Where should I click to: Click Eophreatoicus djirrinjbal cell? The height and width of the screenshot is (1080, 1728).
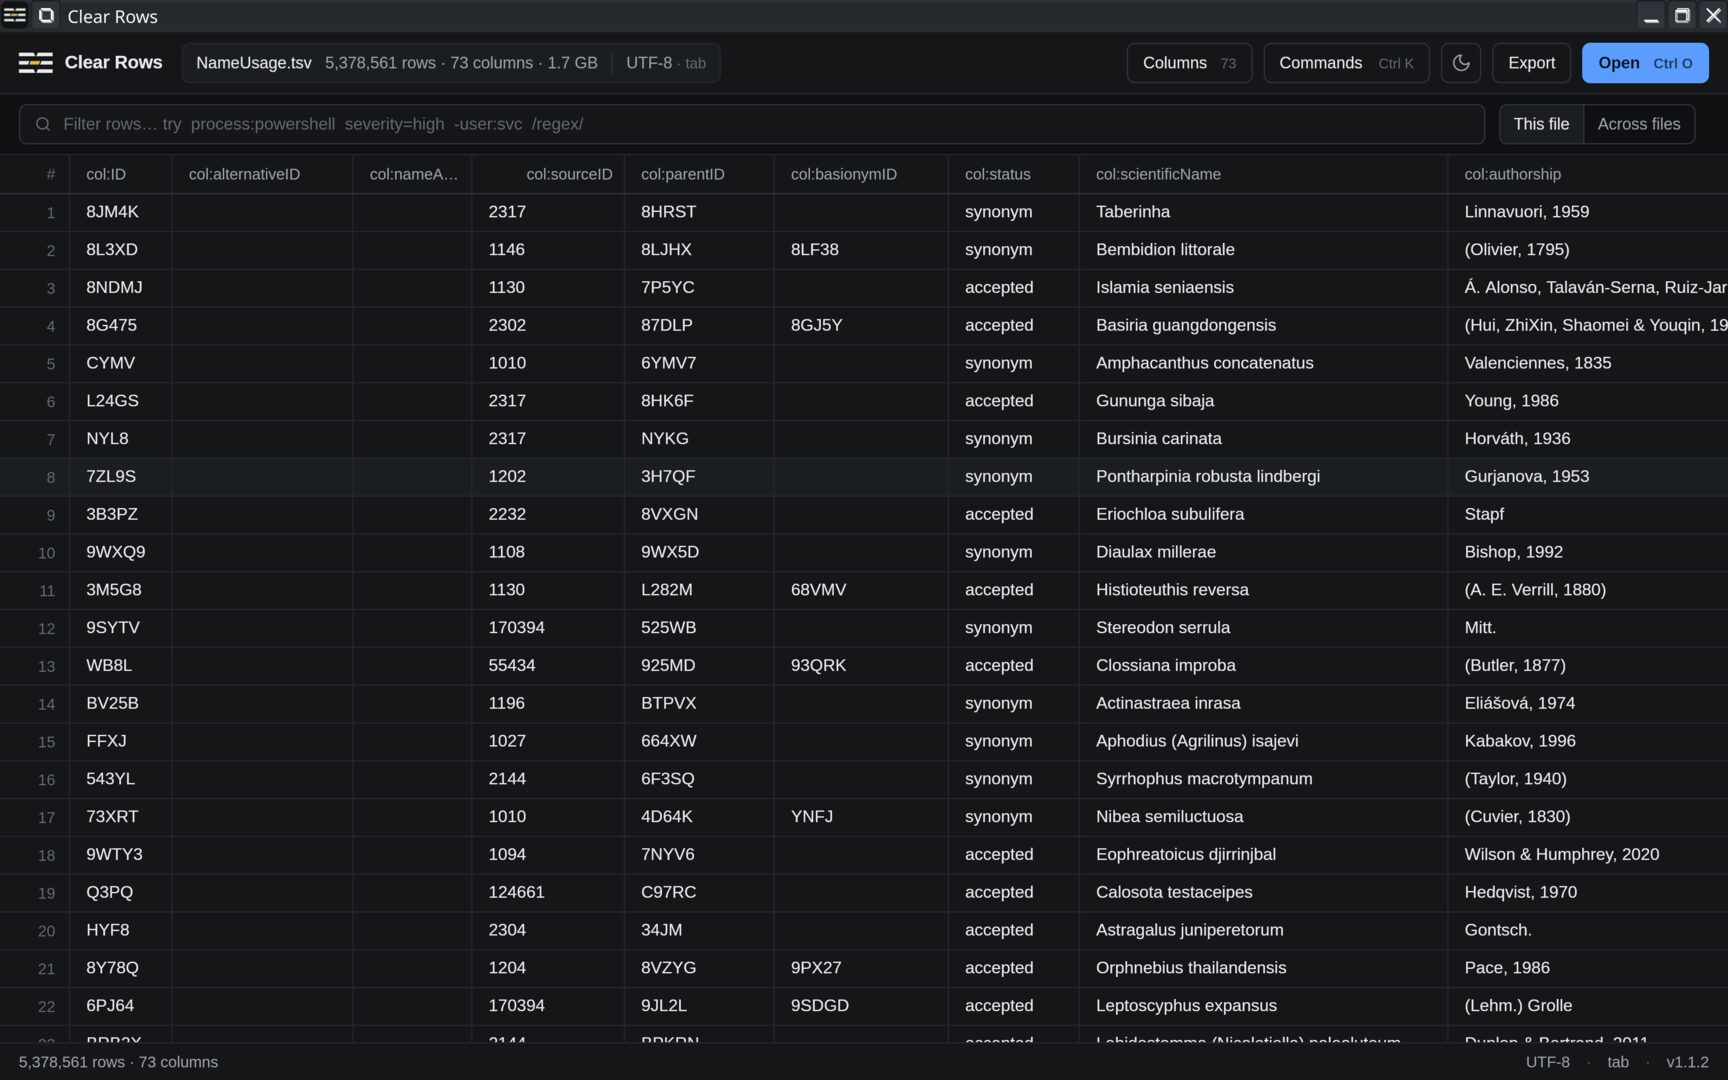click(1263, 855)
